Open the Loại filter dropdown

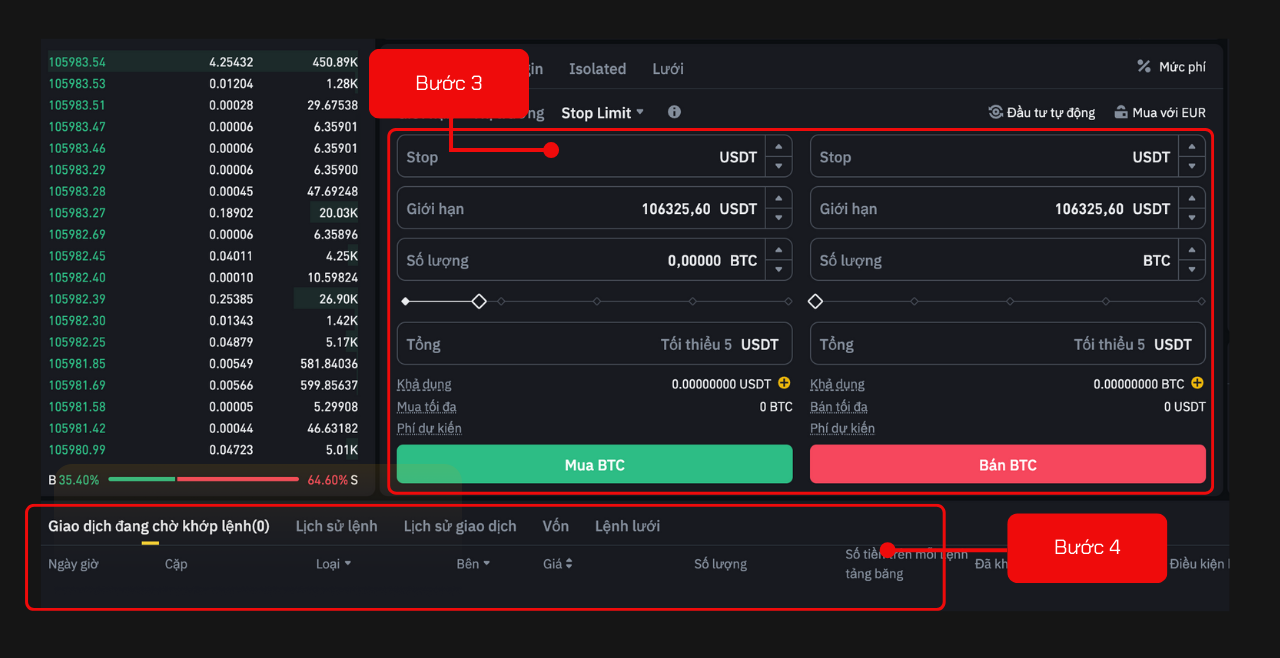click(x=334, y=564)
